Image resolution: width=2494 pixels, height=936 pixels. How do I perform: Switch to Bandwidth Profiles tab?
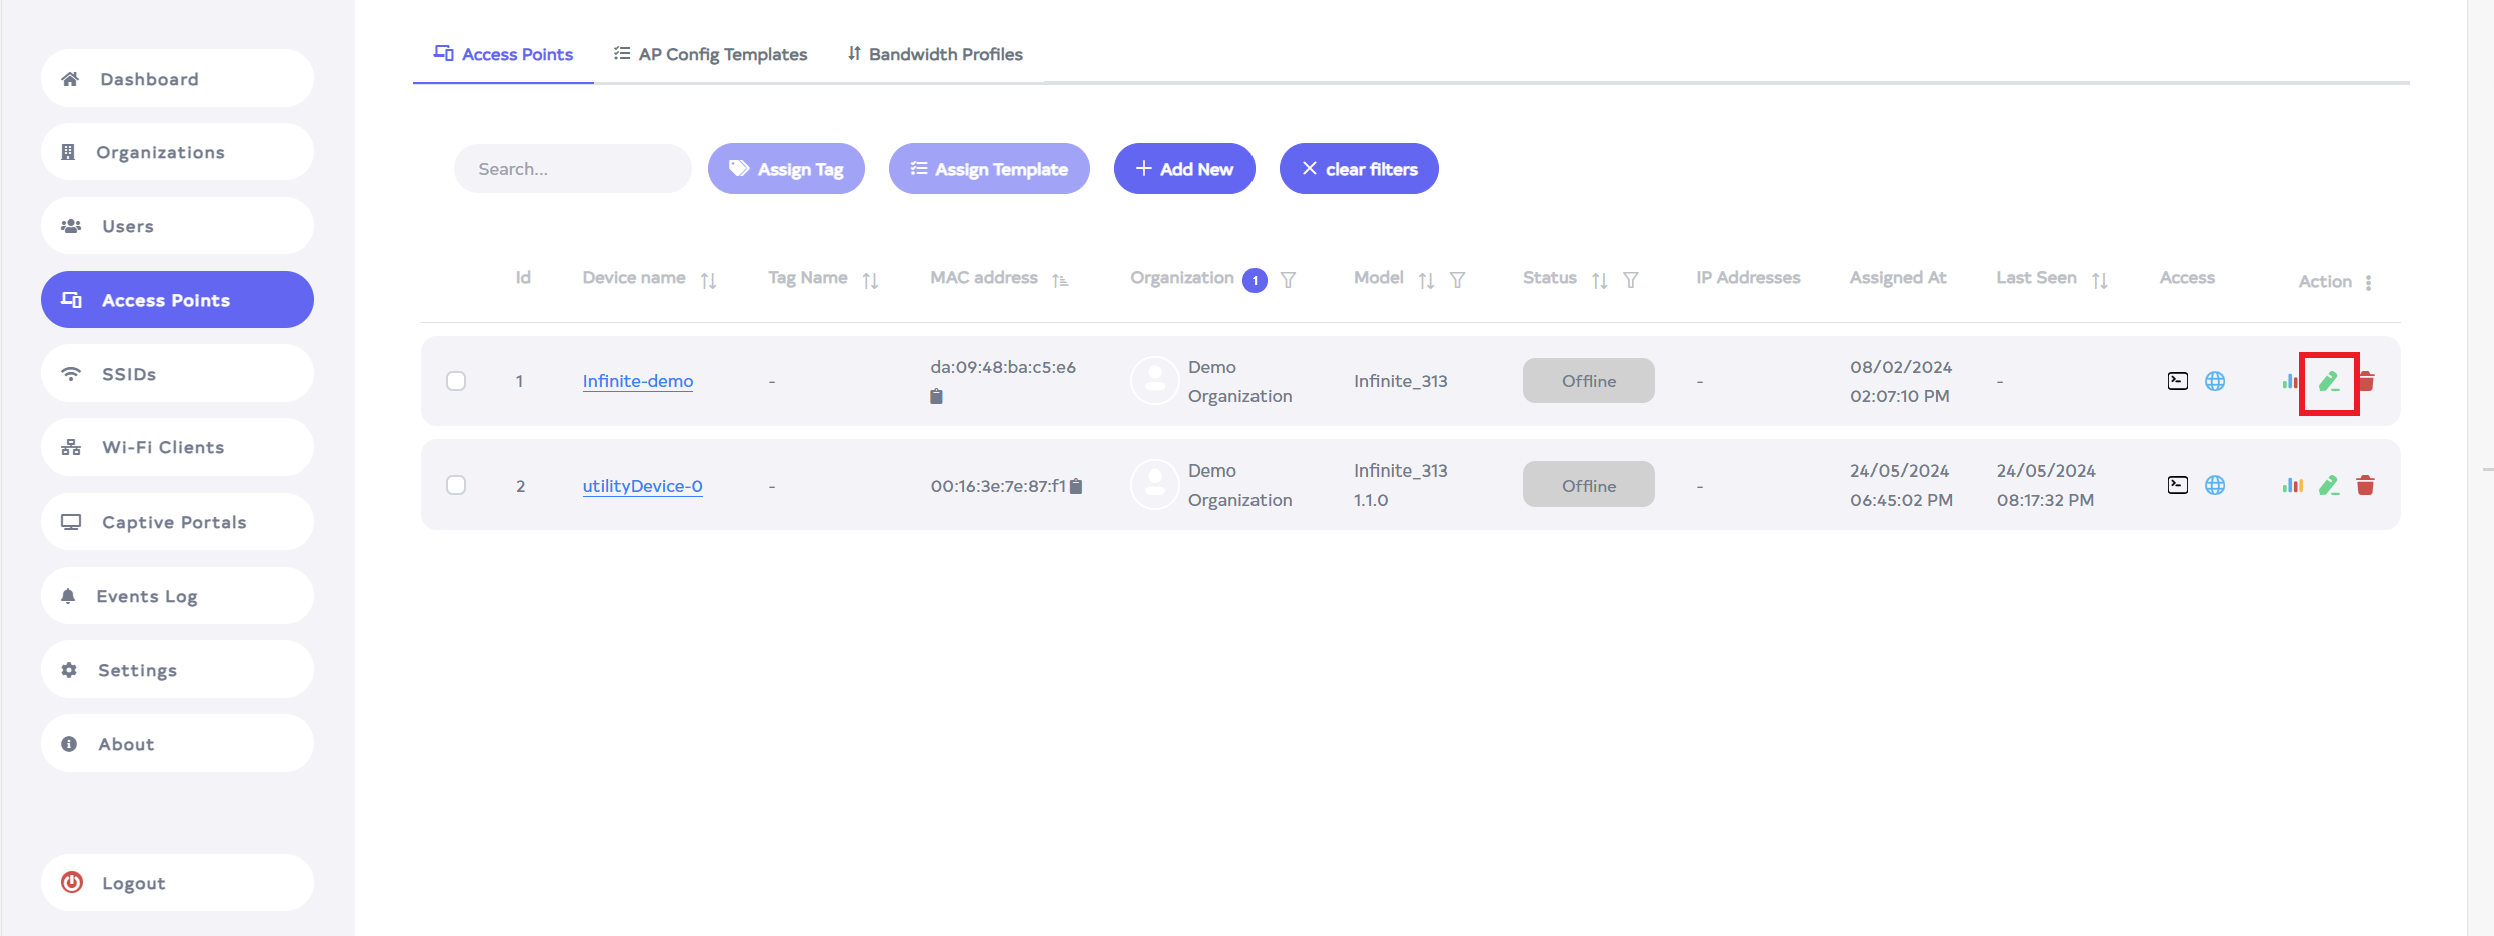click(935, 54)
